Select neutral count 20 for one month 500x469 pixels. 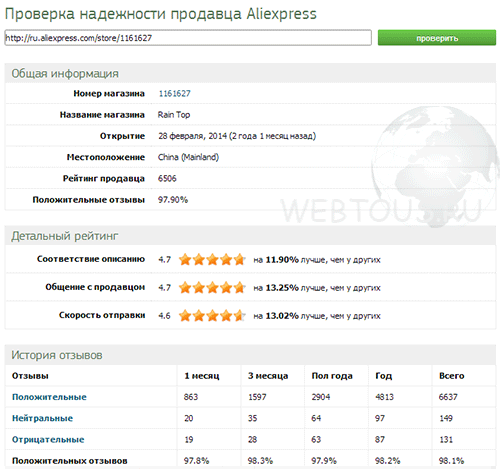189,418
